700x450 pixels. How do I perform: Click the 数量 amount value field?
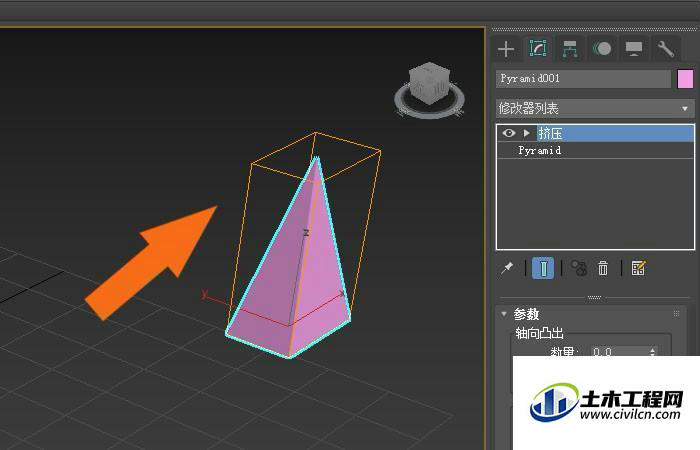tap(619, 352)
